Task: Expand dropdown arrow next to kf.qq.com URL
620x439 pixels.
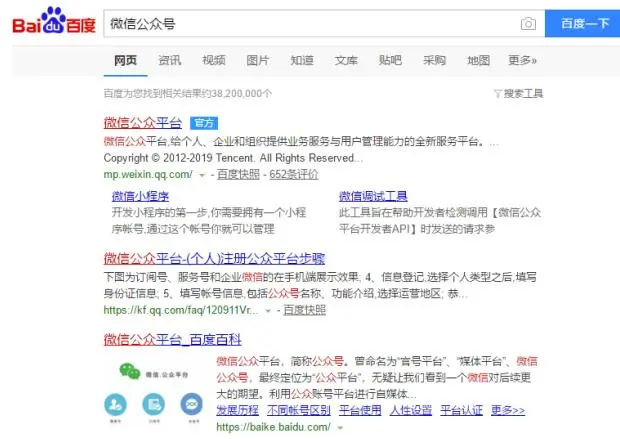Action: point(268,311)
